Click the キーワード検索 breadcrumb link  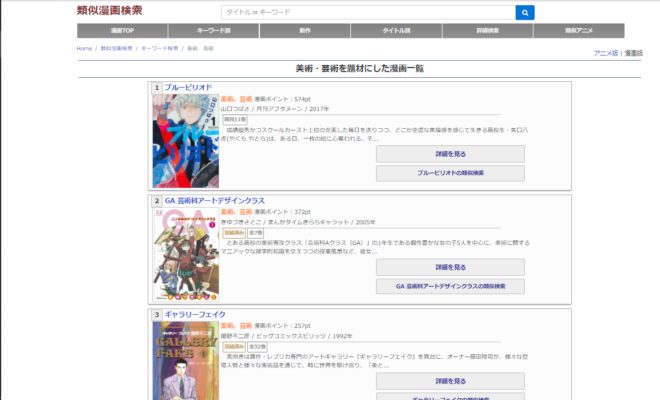click(159, 48)
